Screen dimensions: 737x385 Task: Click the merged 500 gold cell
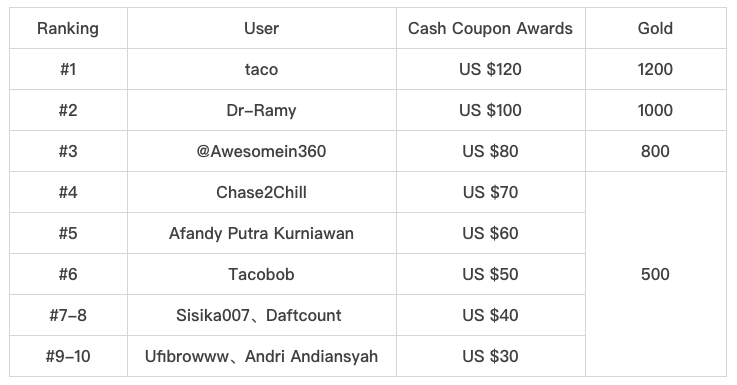pyautogui.click(x=655, y=274)
